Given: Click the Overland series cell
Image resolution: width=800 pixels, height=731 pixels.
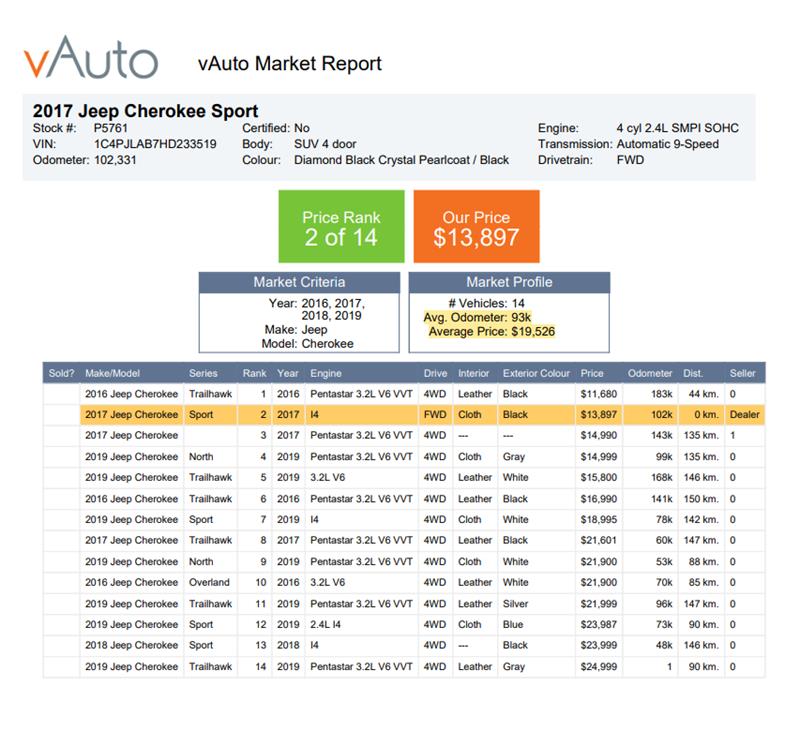Looking at the screenshot, I should pyautogui.click(x=209, y=582).
